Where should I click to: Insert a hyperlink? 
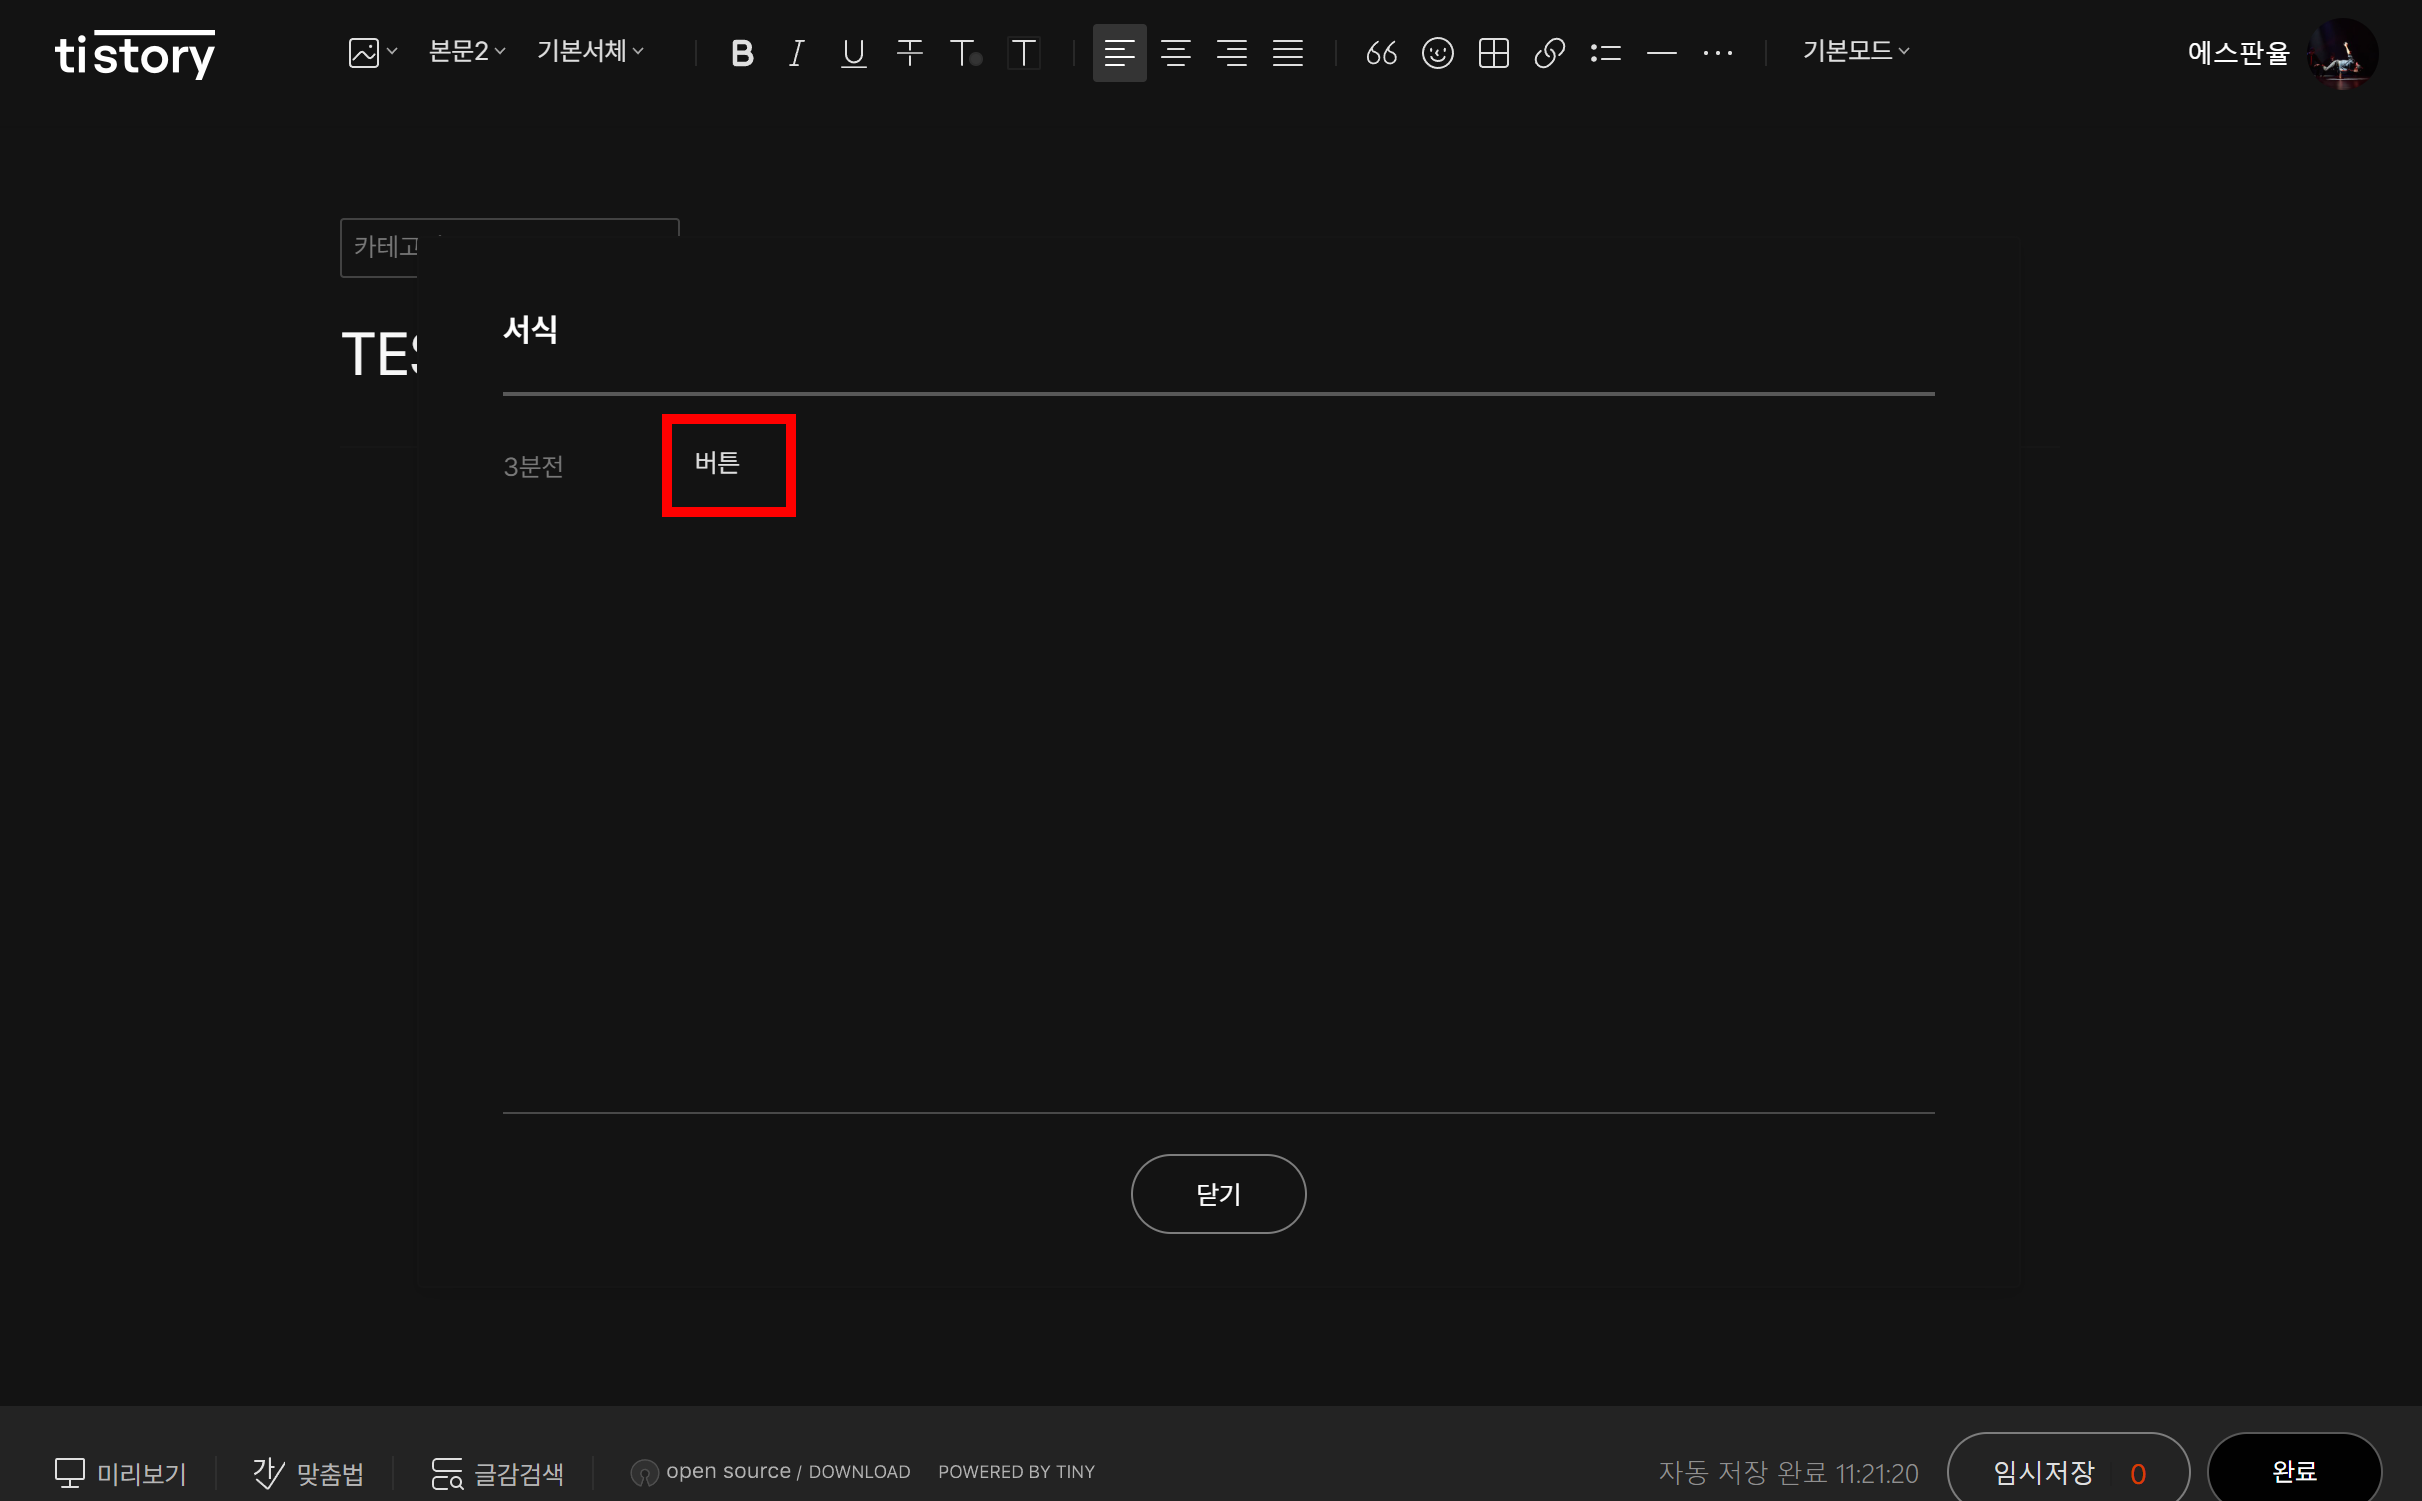pyautogui.click(x=1549, y=53)
